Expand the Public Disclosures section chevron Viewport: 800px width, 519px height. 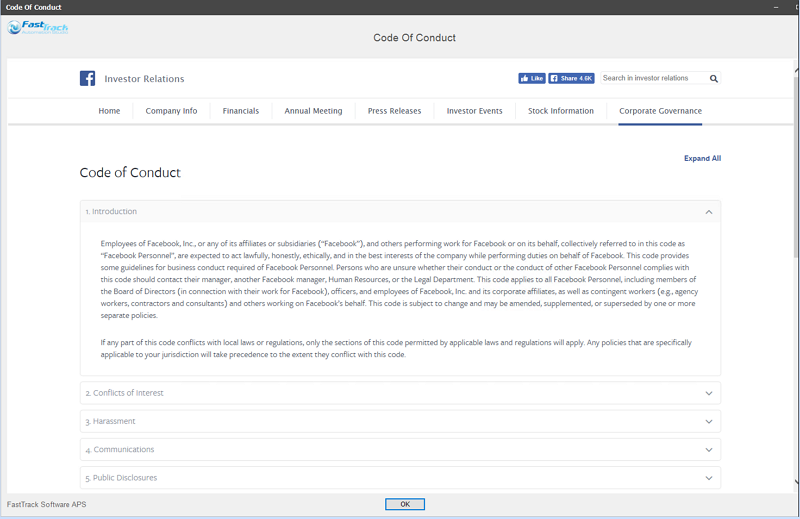pyautogui.click(x=709, y=478)
